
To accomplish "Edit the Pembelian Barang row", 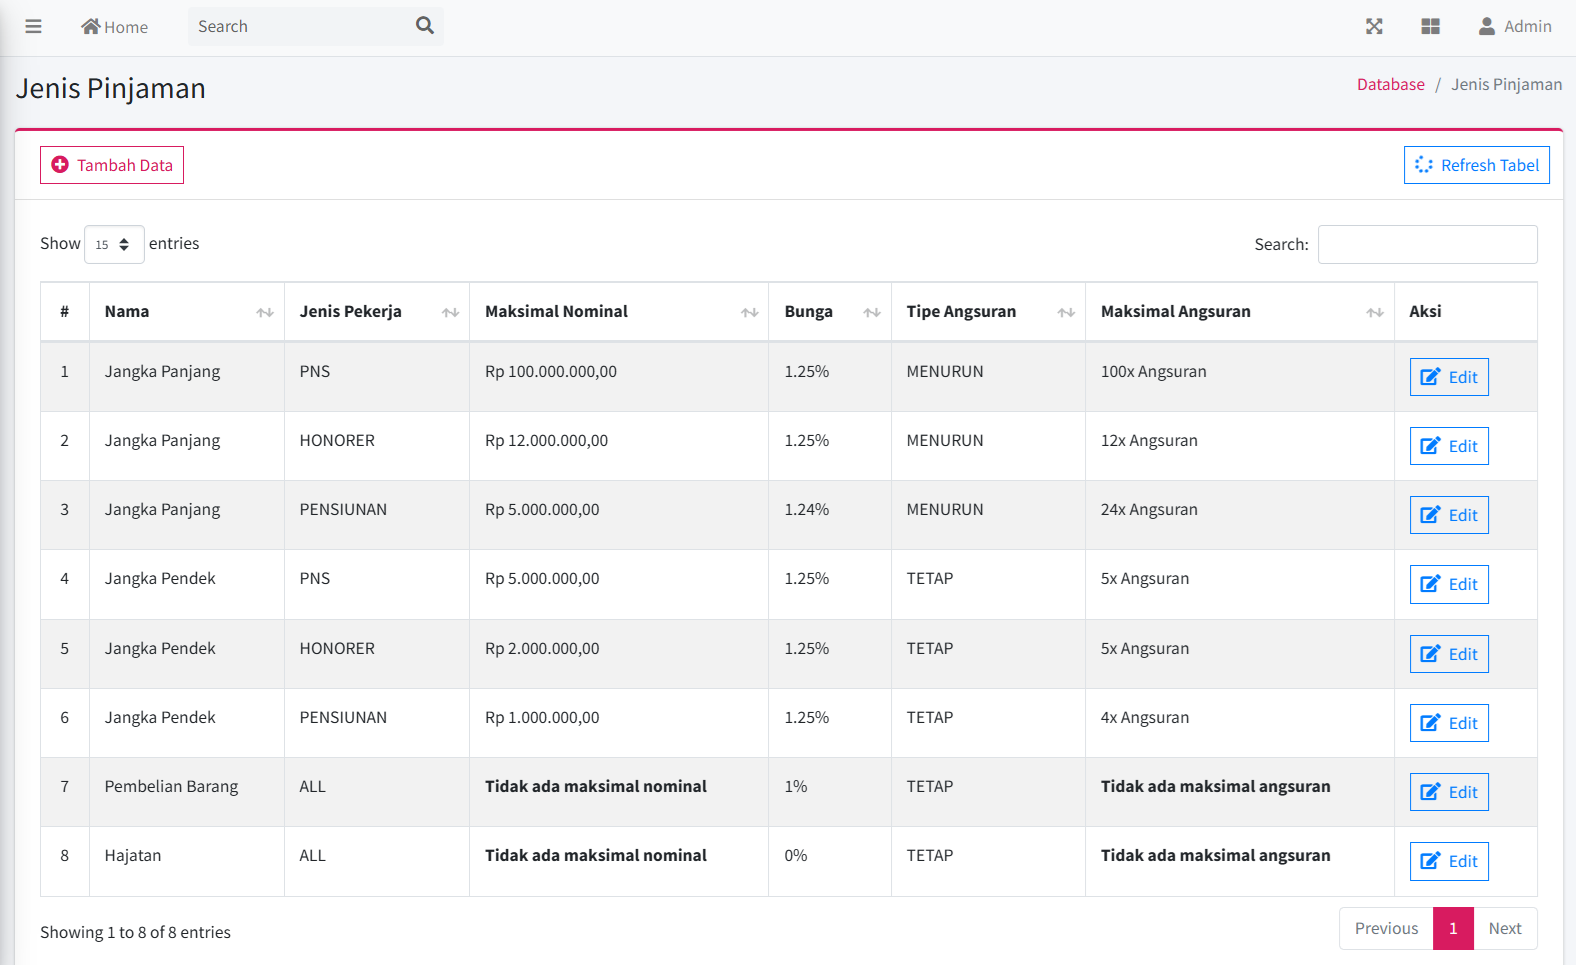I will coord(1448,792).
